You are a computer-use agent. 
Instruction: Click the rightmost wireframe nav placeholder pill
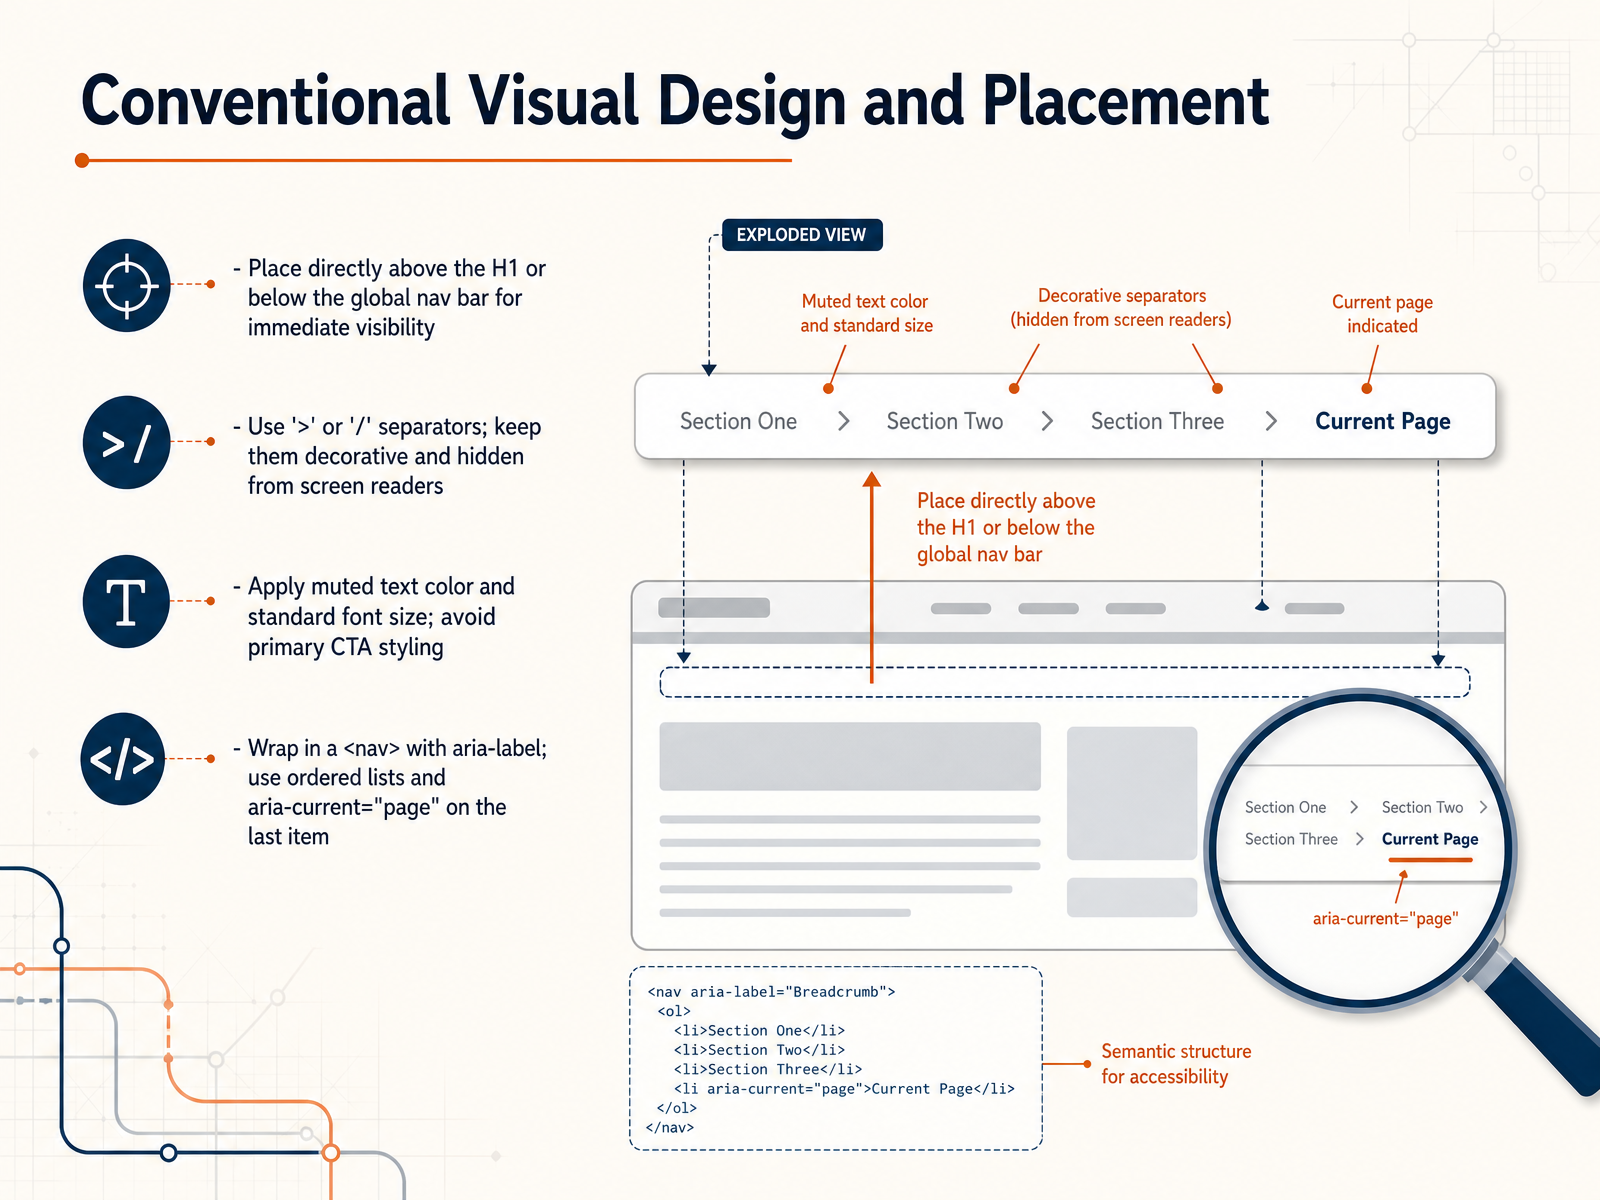coord(1314,609)
